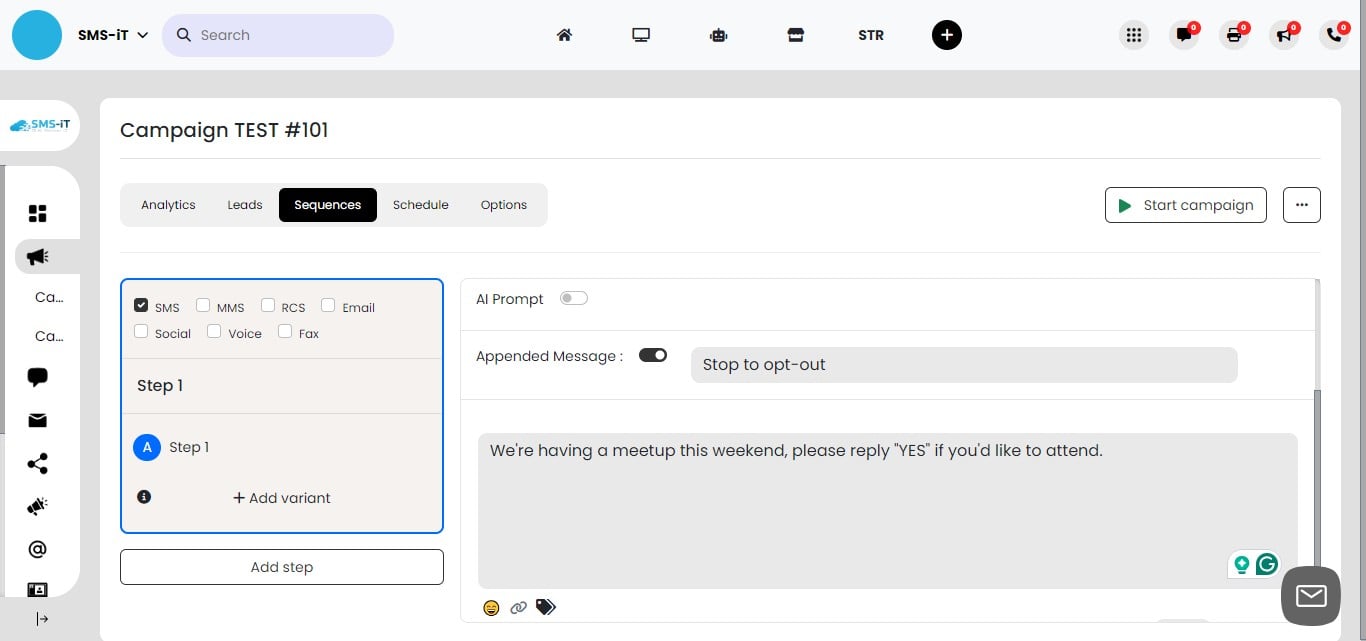
Task: Open the @ mentions icon in sidebar
Action: (37, 549)
